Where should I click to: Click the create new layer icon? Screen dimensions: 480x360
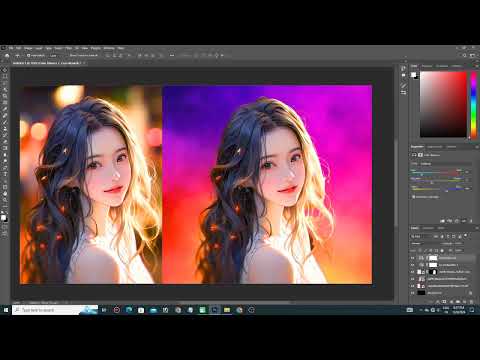[464, 301]
